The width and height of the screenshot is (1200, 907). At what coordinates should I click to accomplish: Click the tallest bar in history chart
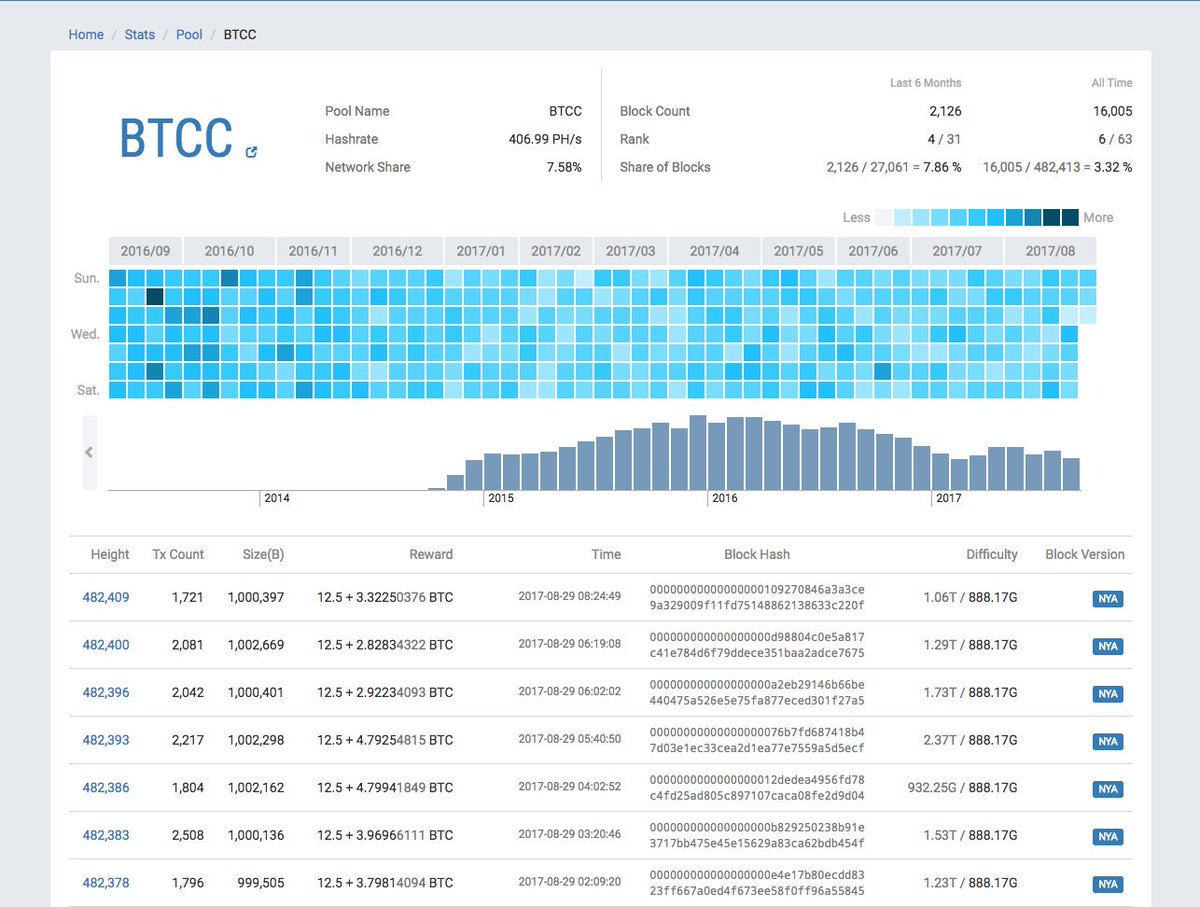tap(698, 453)
